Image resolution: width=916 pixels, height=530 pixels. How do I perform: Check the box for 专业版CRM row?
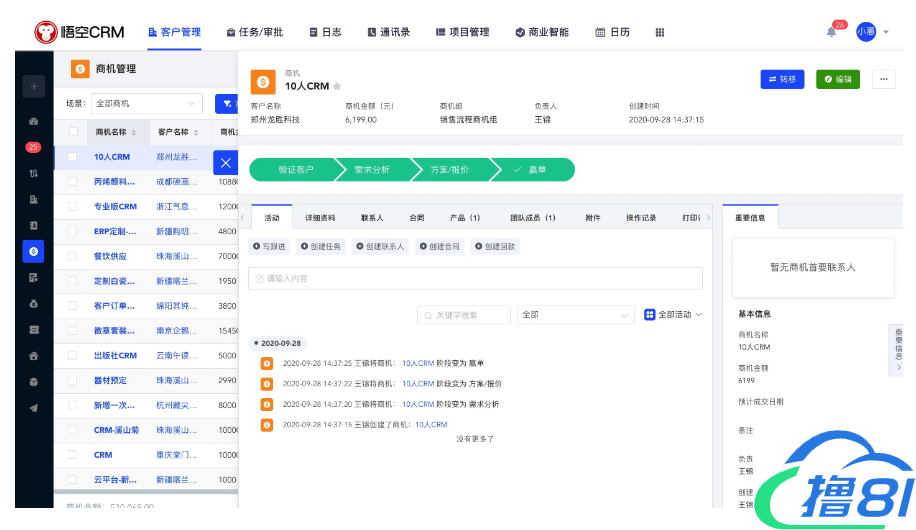[x=73, y=206]
